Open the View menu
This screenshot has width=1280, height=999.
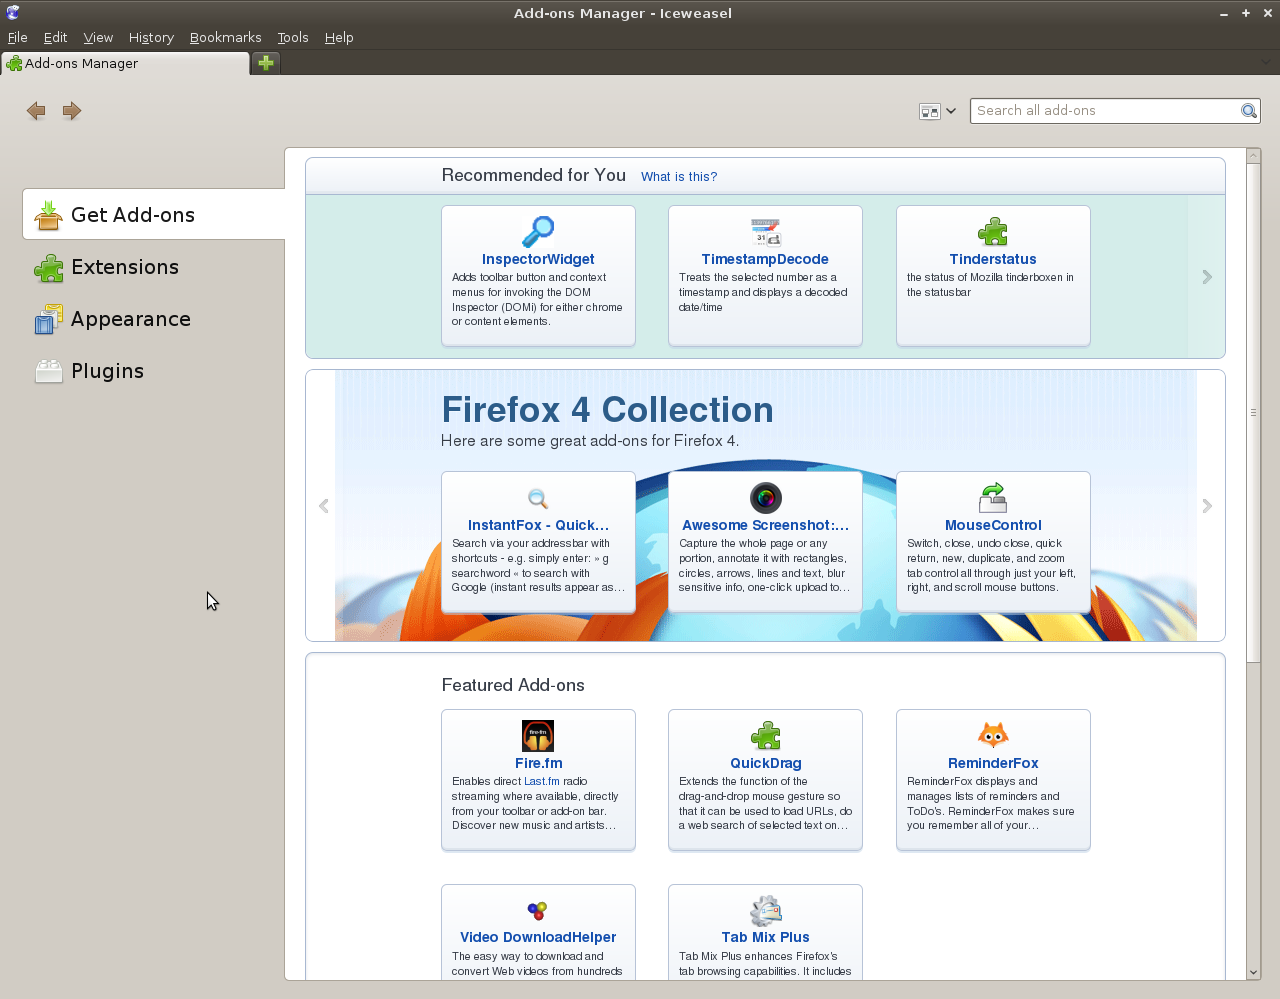[x=98, y=37]
